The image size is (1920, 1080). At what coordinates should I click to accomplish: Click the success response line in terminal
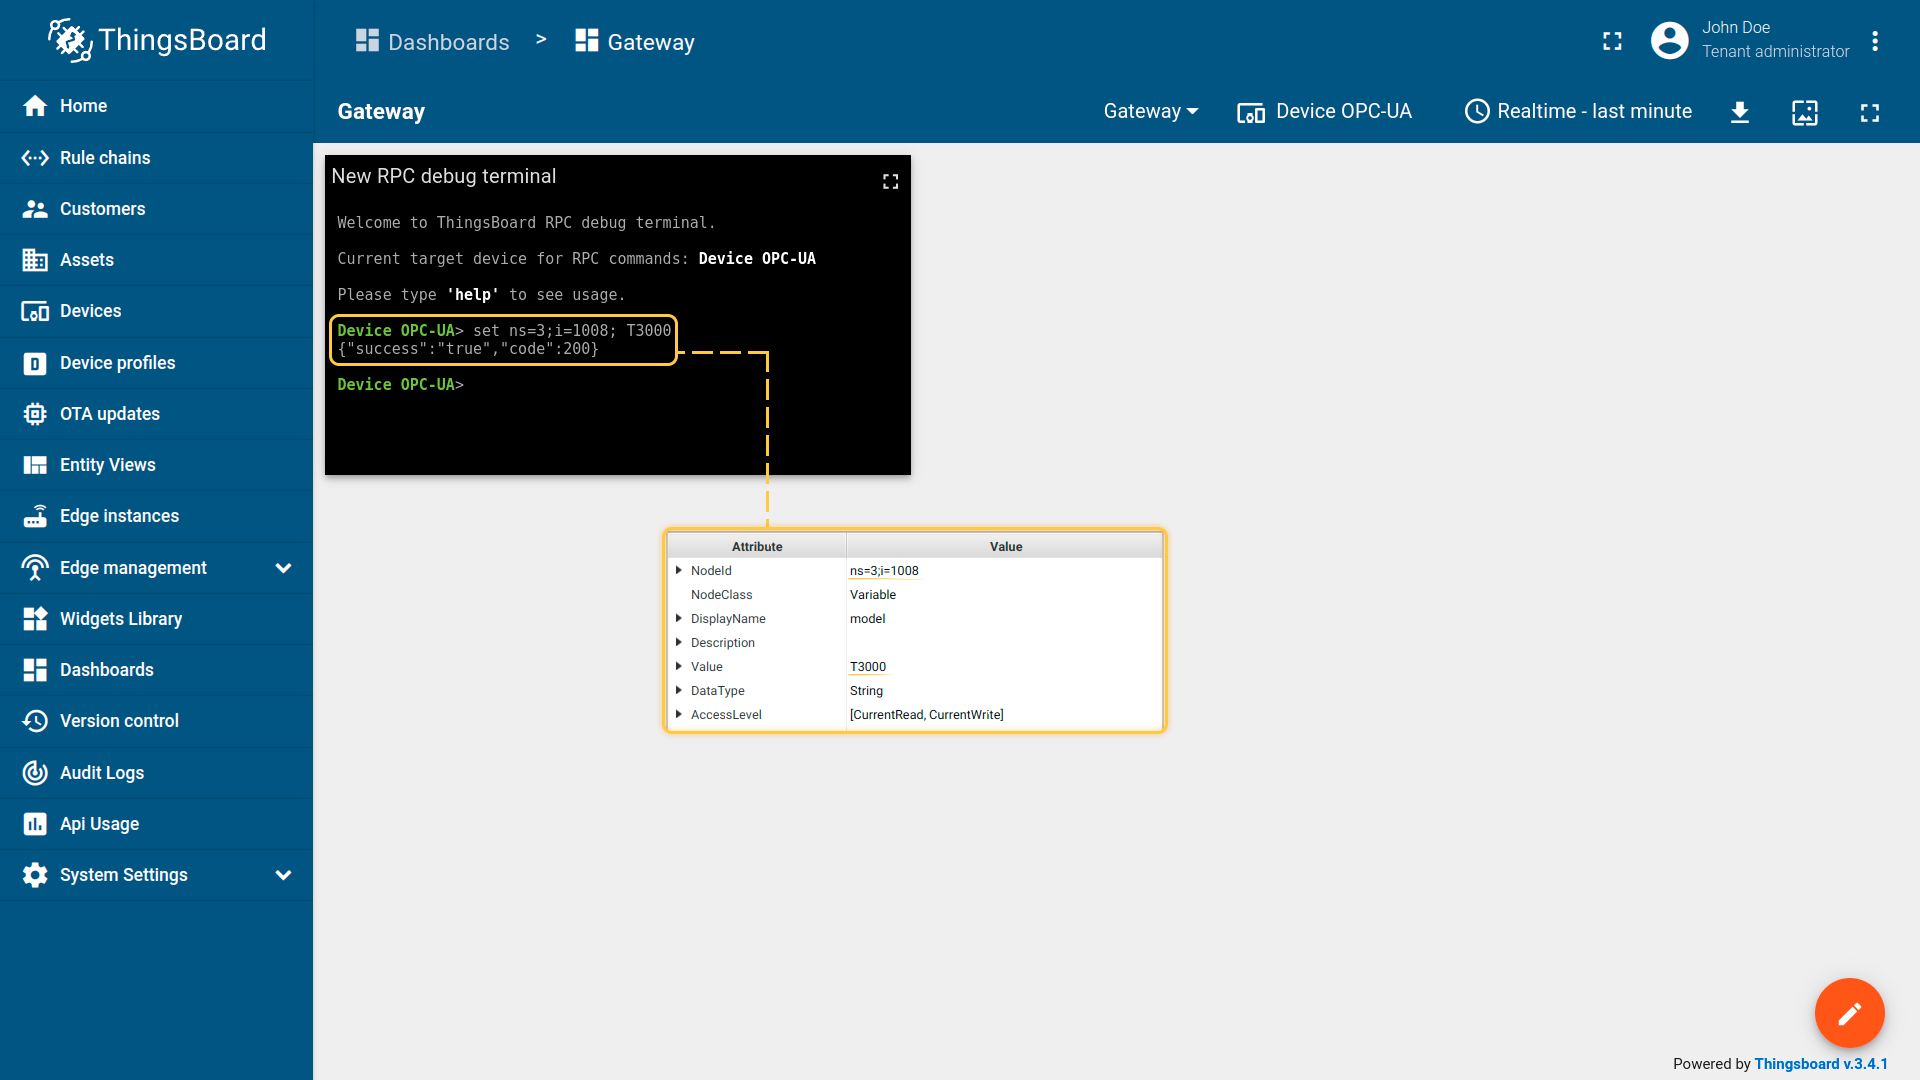[x=468, y=349]
